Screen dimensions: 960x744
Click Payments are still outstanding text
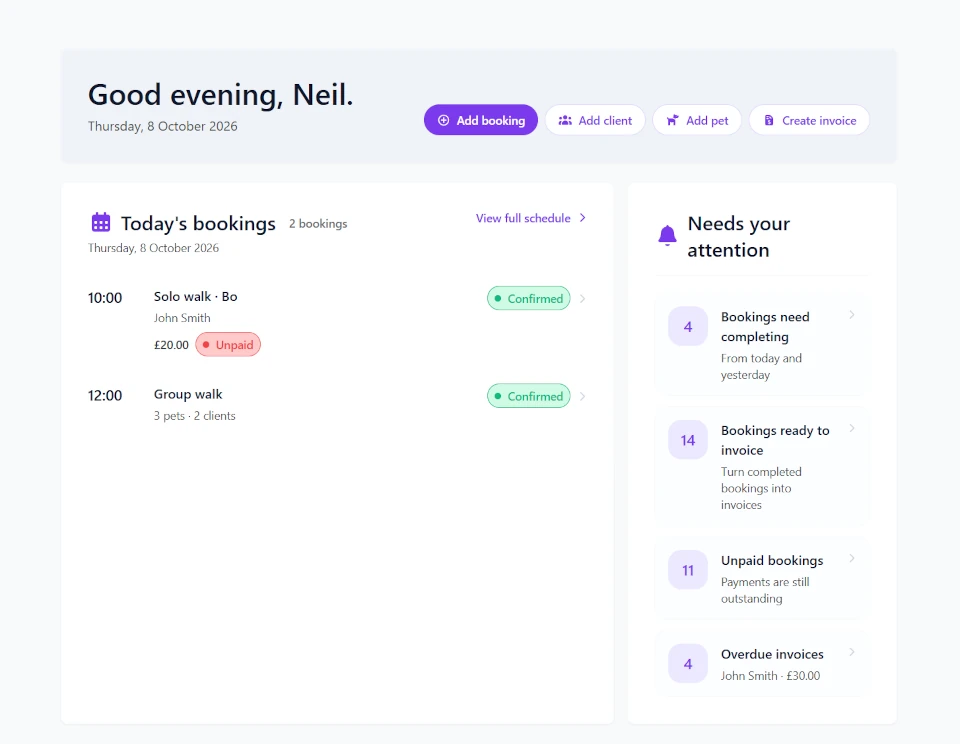click(x=765, y=590)
